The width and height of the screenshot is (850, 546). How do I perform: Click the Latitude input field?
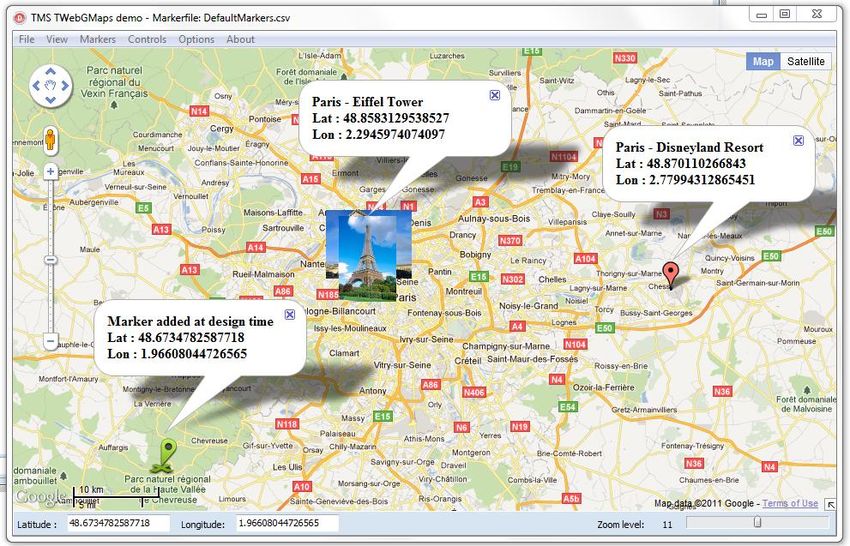pyautogui.click(x=118, y=523)
